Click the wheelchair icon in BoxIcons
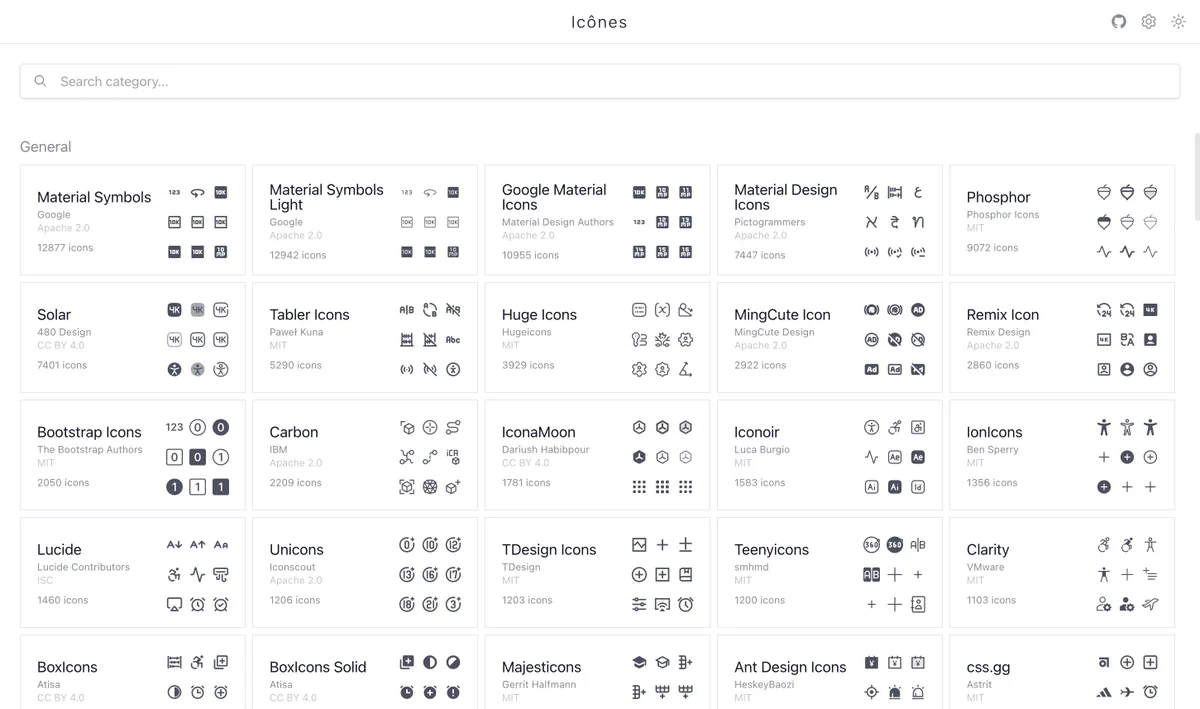 click(x=197, y=662)
